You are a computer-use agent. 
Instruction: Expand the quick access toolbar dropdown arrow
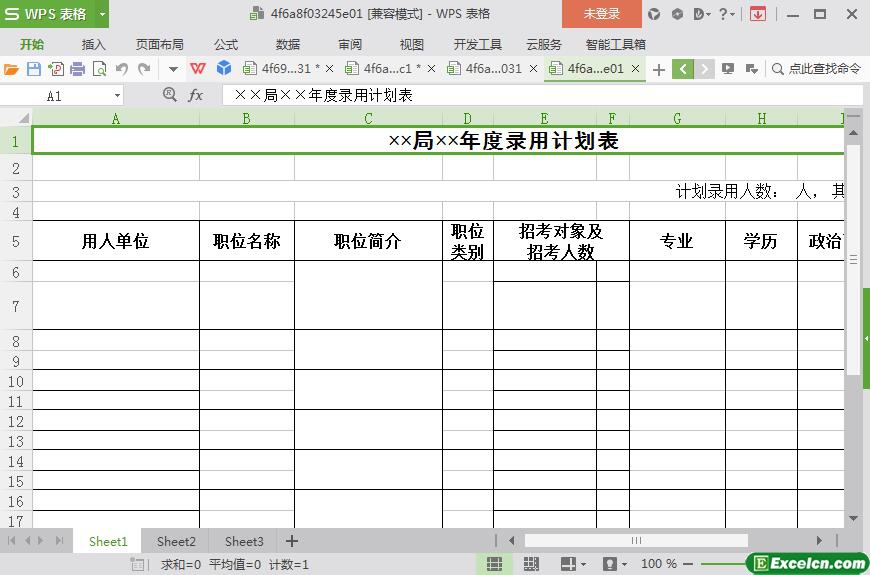[174, 69]
